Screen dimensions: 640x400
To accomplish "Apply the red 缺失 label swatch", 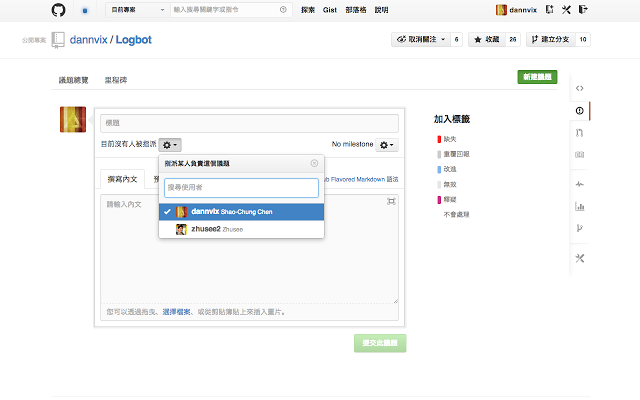I will [438, 140].
